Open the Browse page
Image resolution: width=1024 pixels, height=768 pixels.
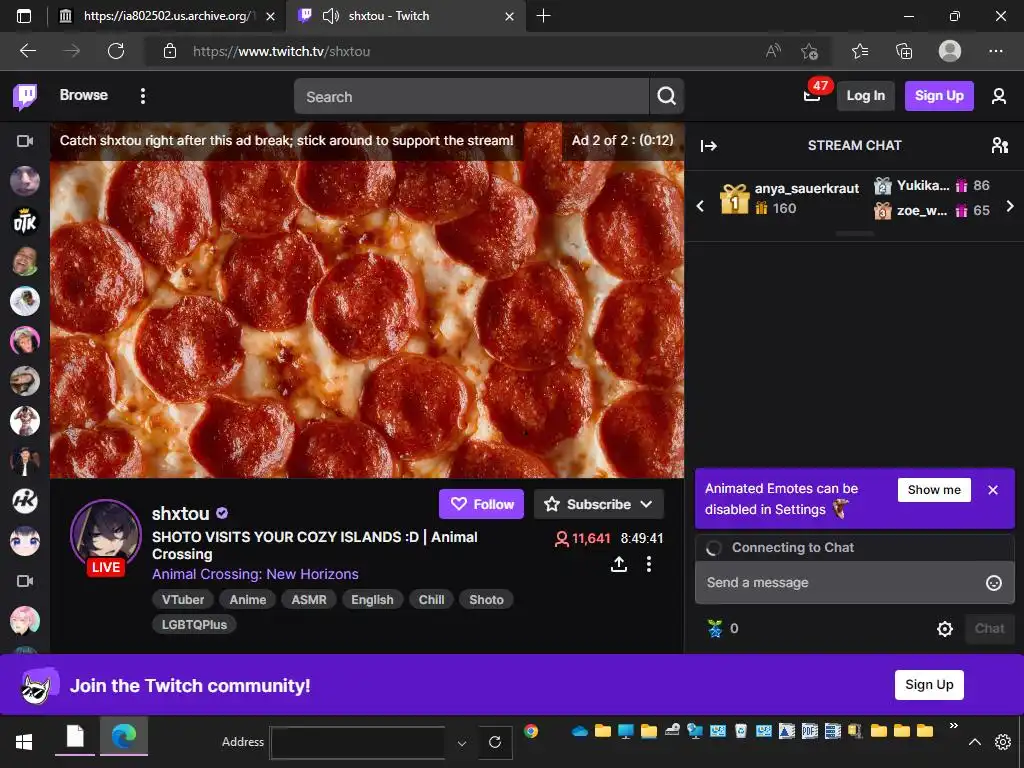pyautogui.click(x=84, y=95)
